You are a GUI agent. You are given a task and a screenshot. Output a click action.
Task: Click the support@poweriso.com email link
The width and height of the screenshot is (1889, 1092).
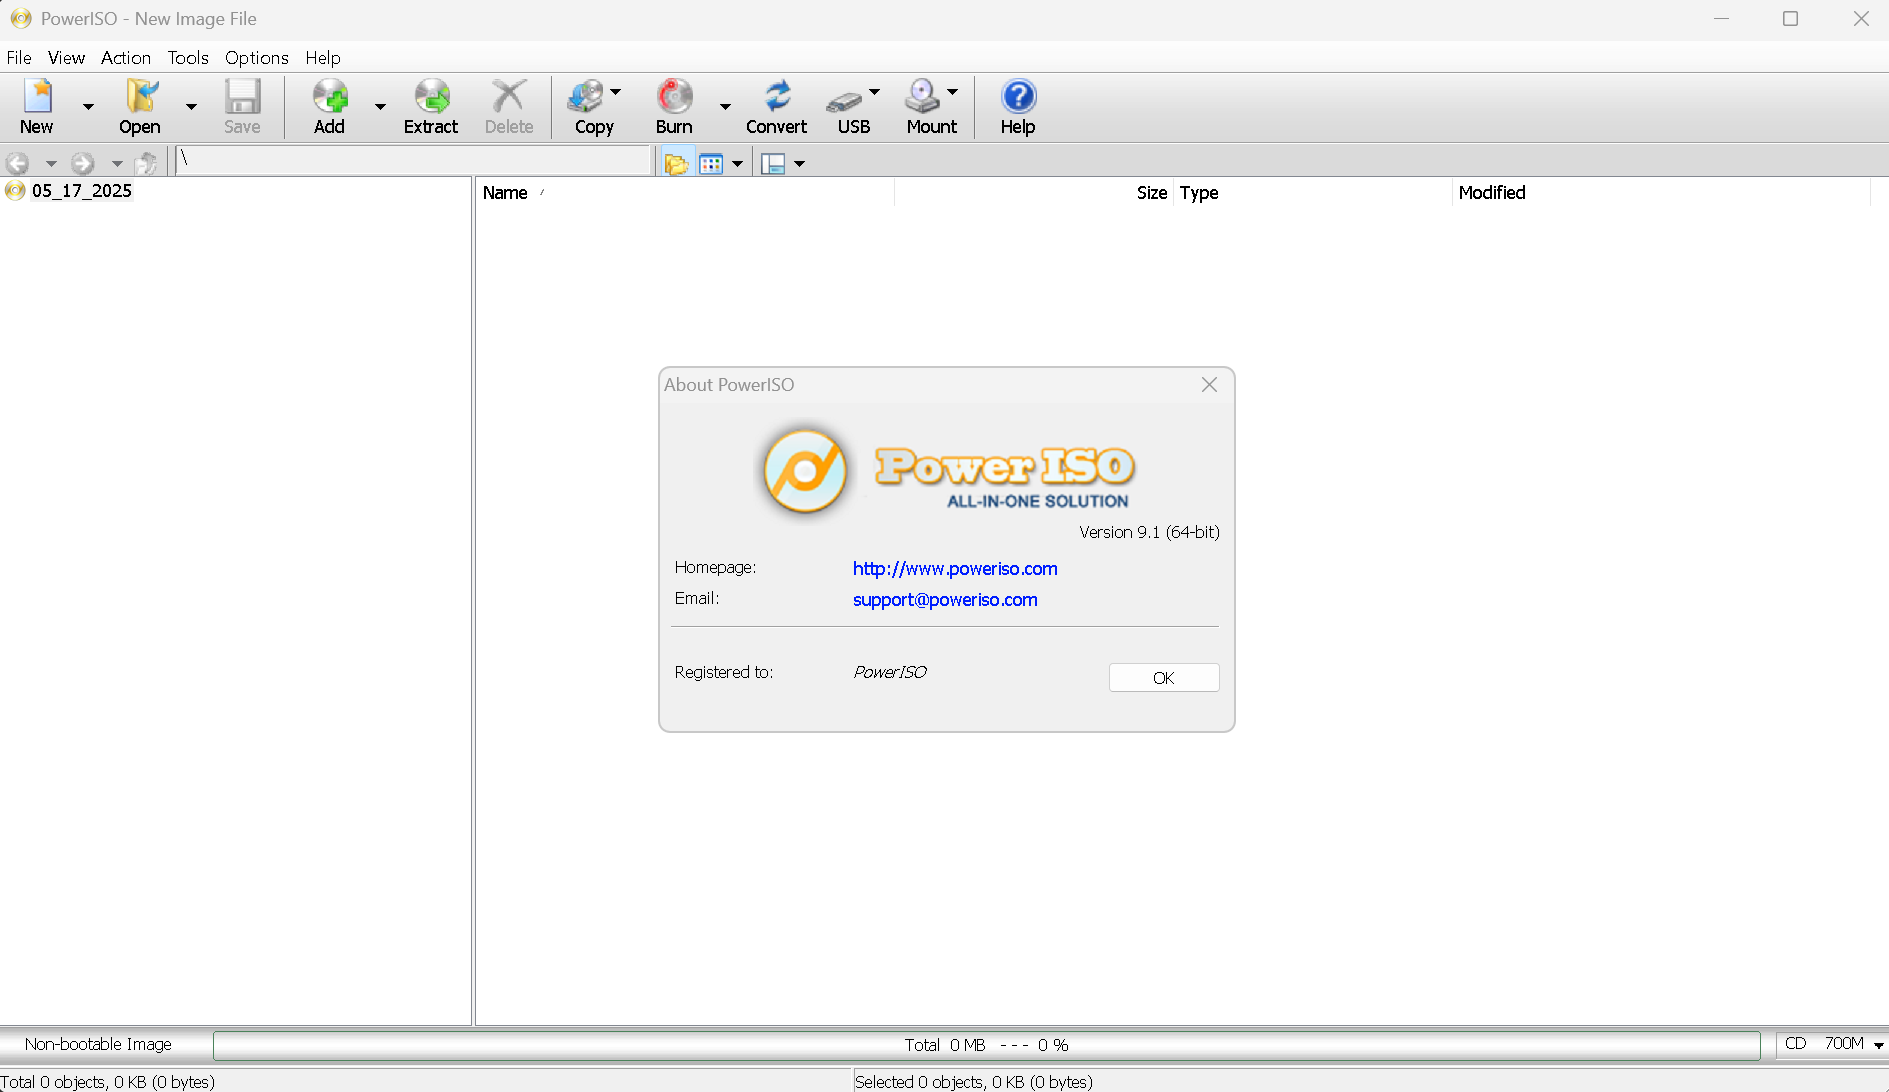pyautogui.click(x=945, y=600)
